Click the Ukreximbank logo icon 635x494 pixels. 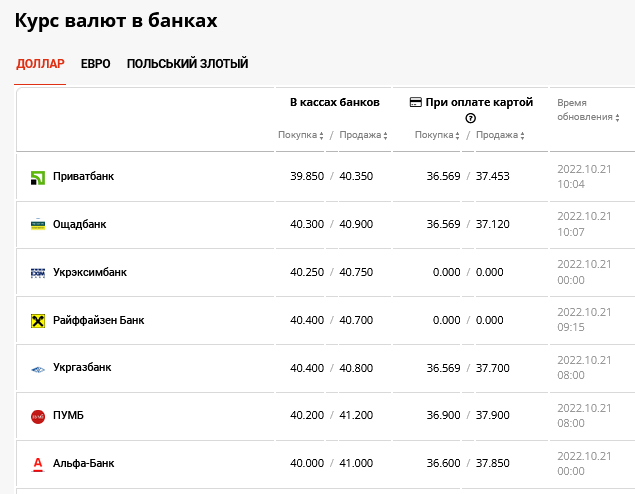click(x=38, y=273)
